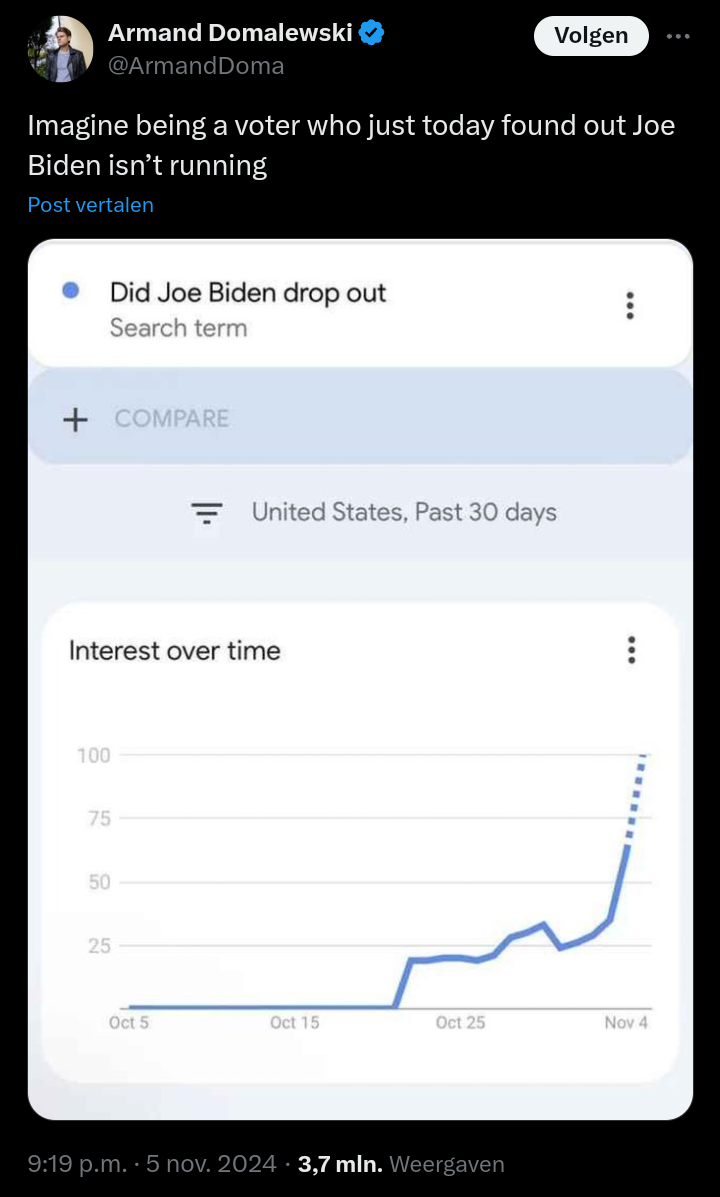720x1197 pixels.
Task: Click the blue dot beside the search term
Action: click(x=71, y=291)
